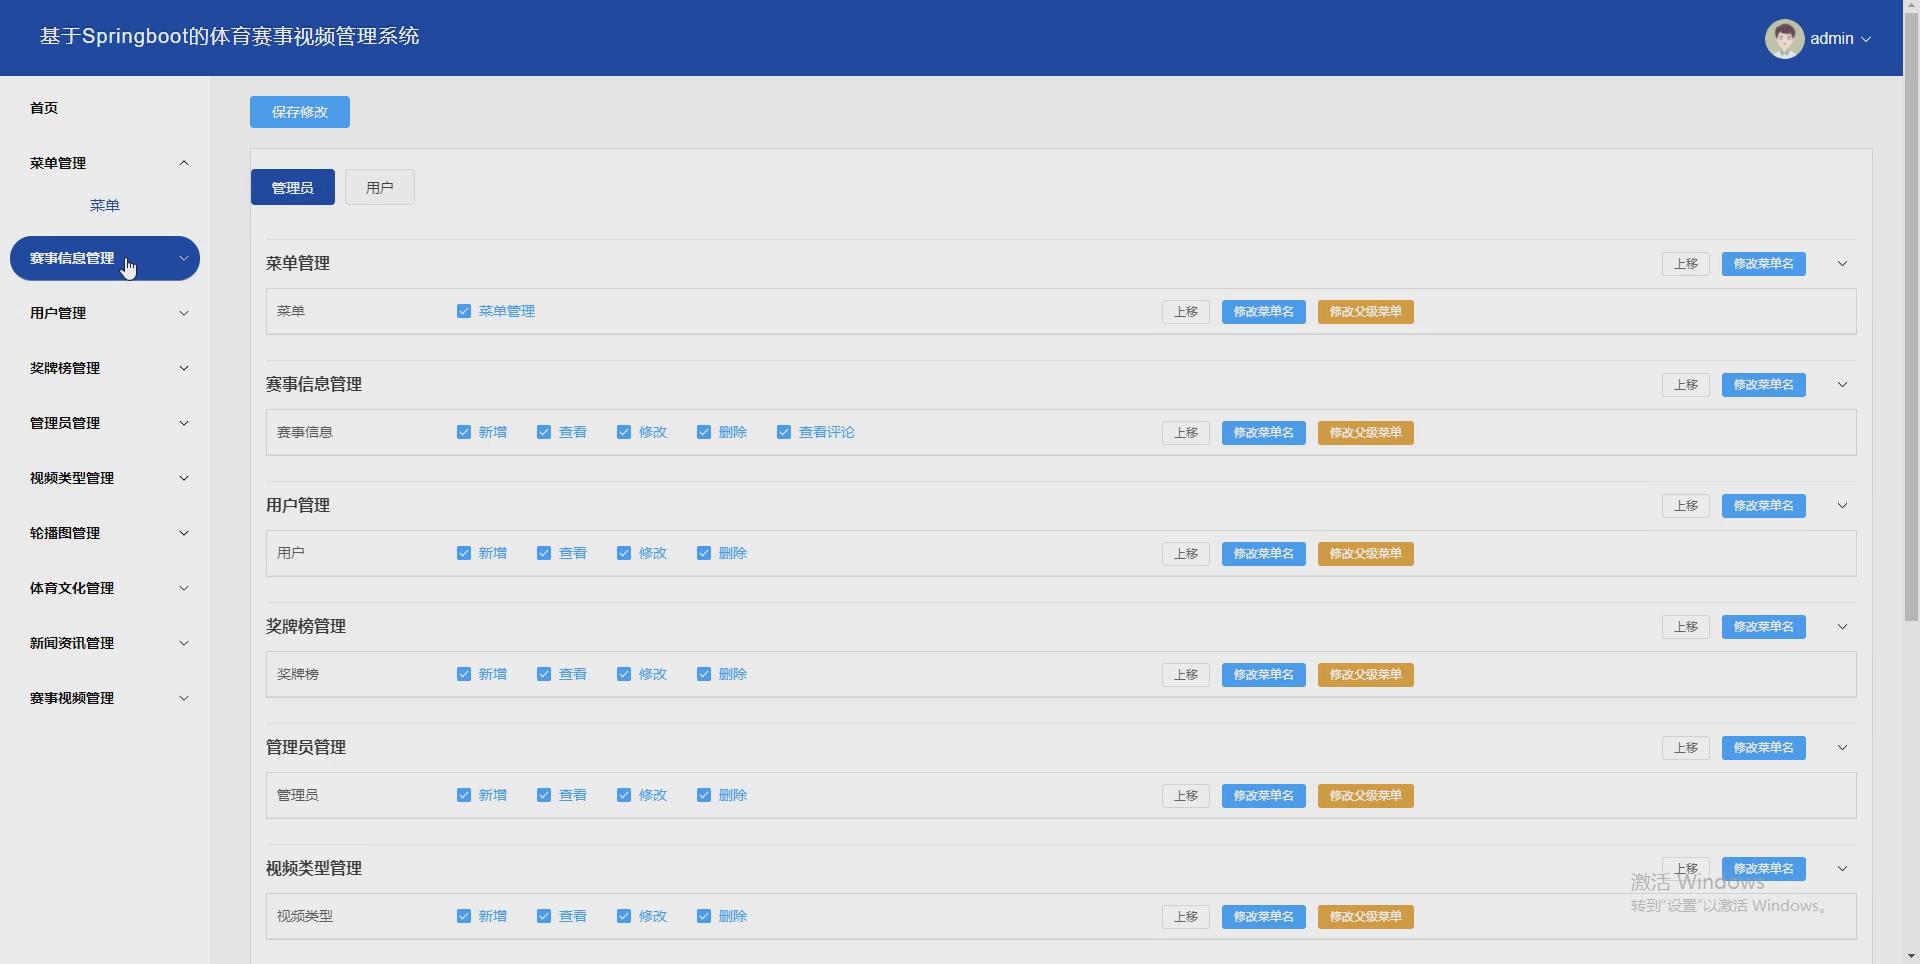
Task: Expand the 轮播图管理 sidebar chevron
Action: coord(184,533)
